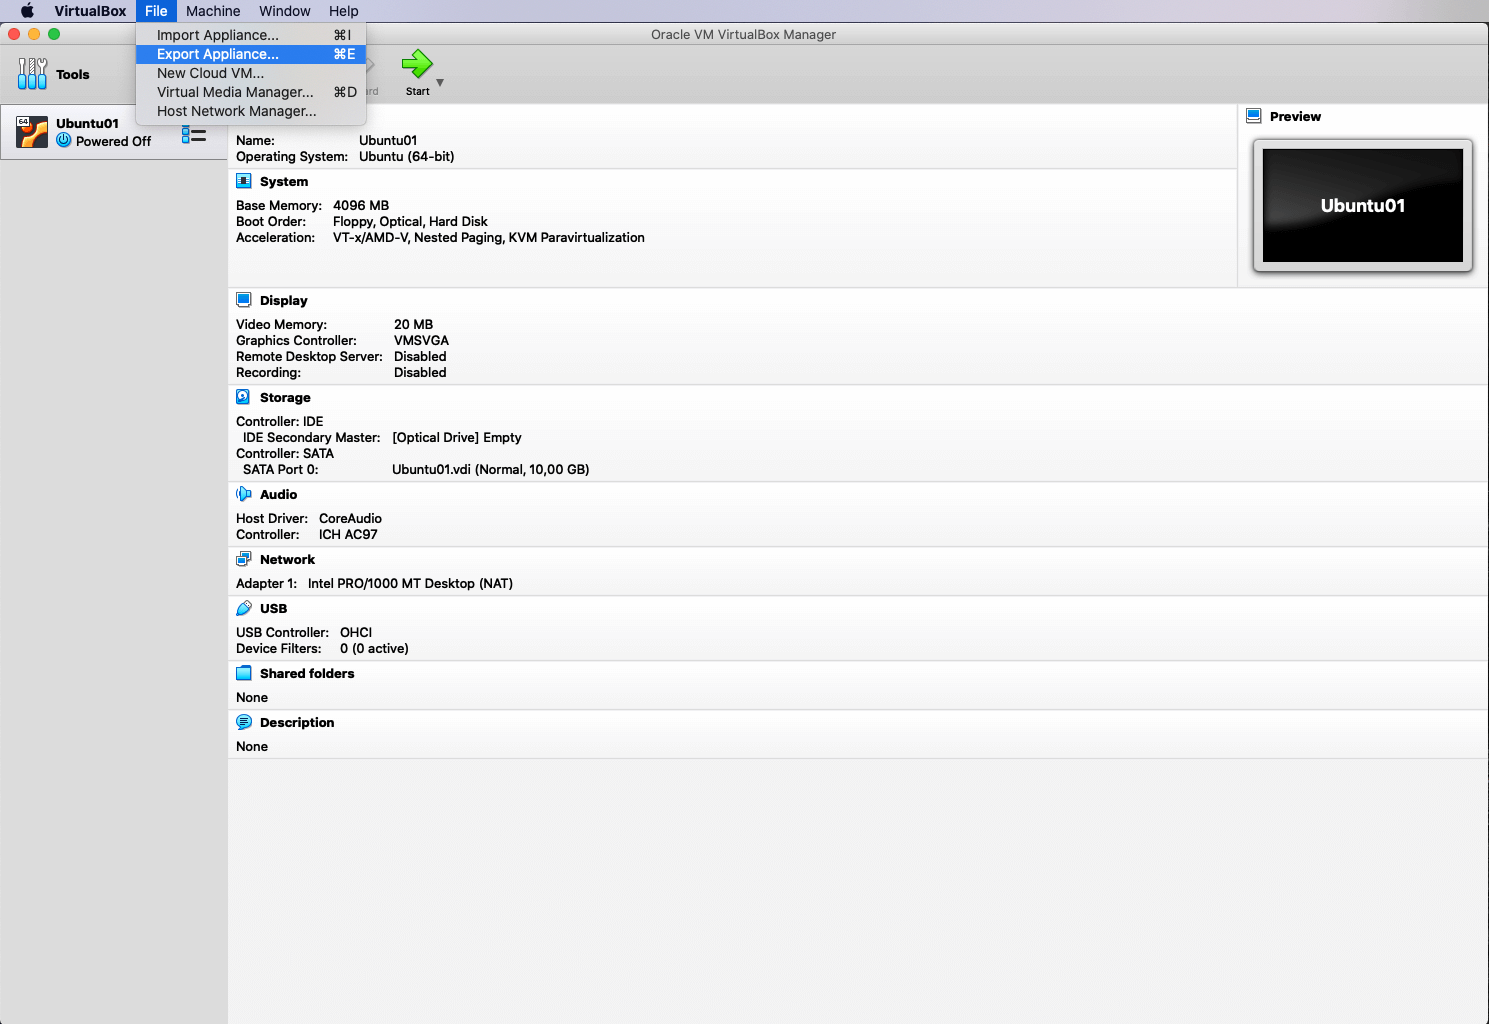Click the Preview panel title
The image size is (1489, 1024).
[1295, 117]
